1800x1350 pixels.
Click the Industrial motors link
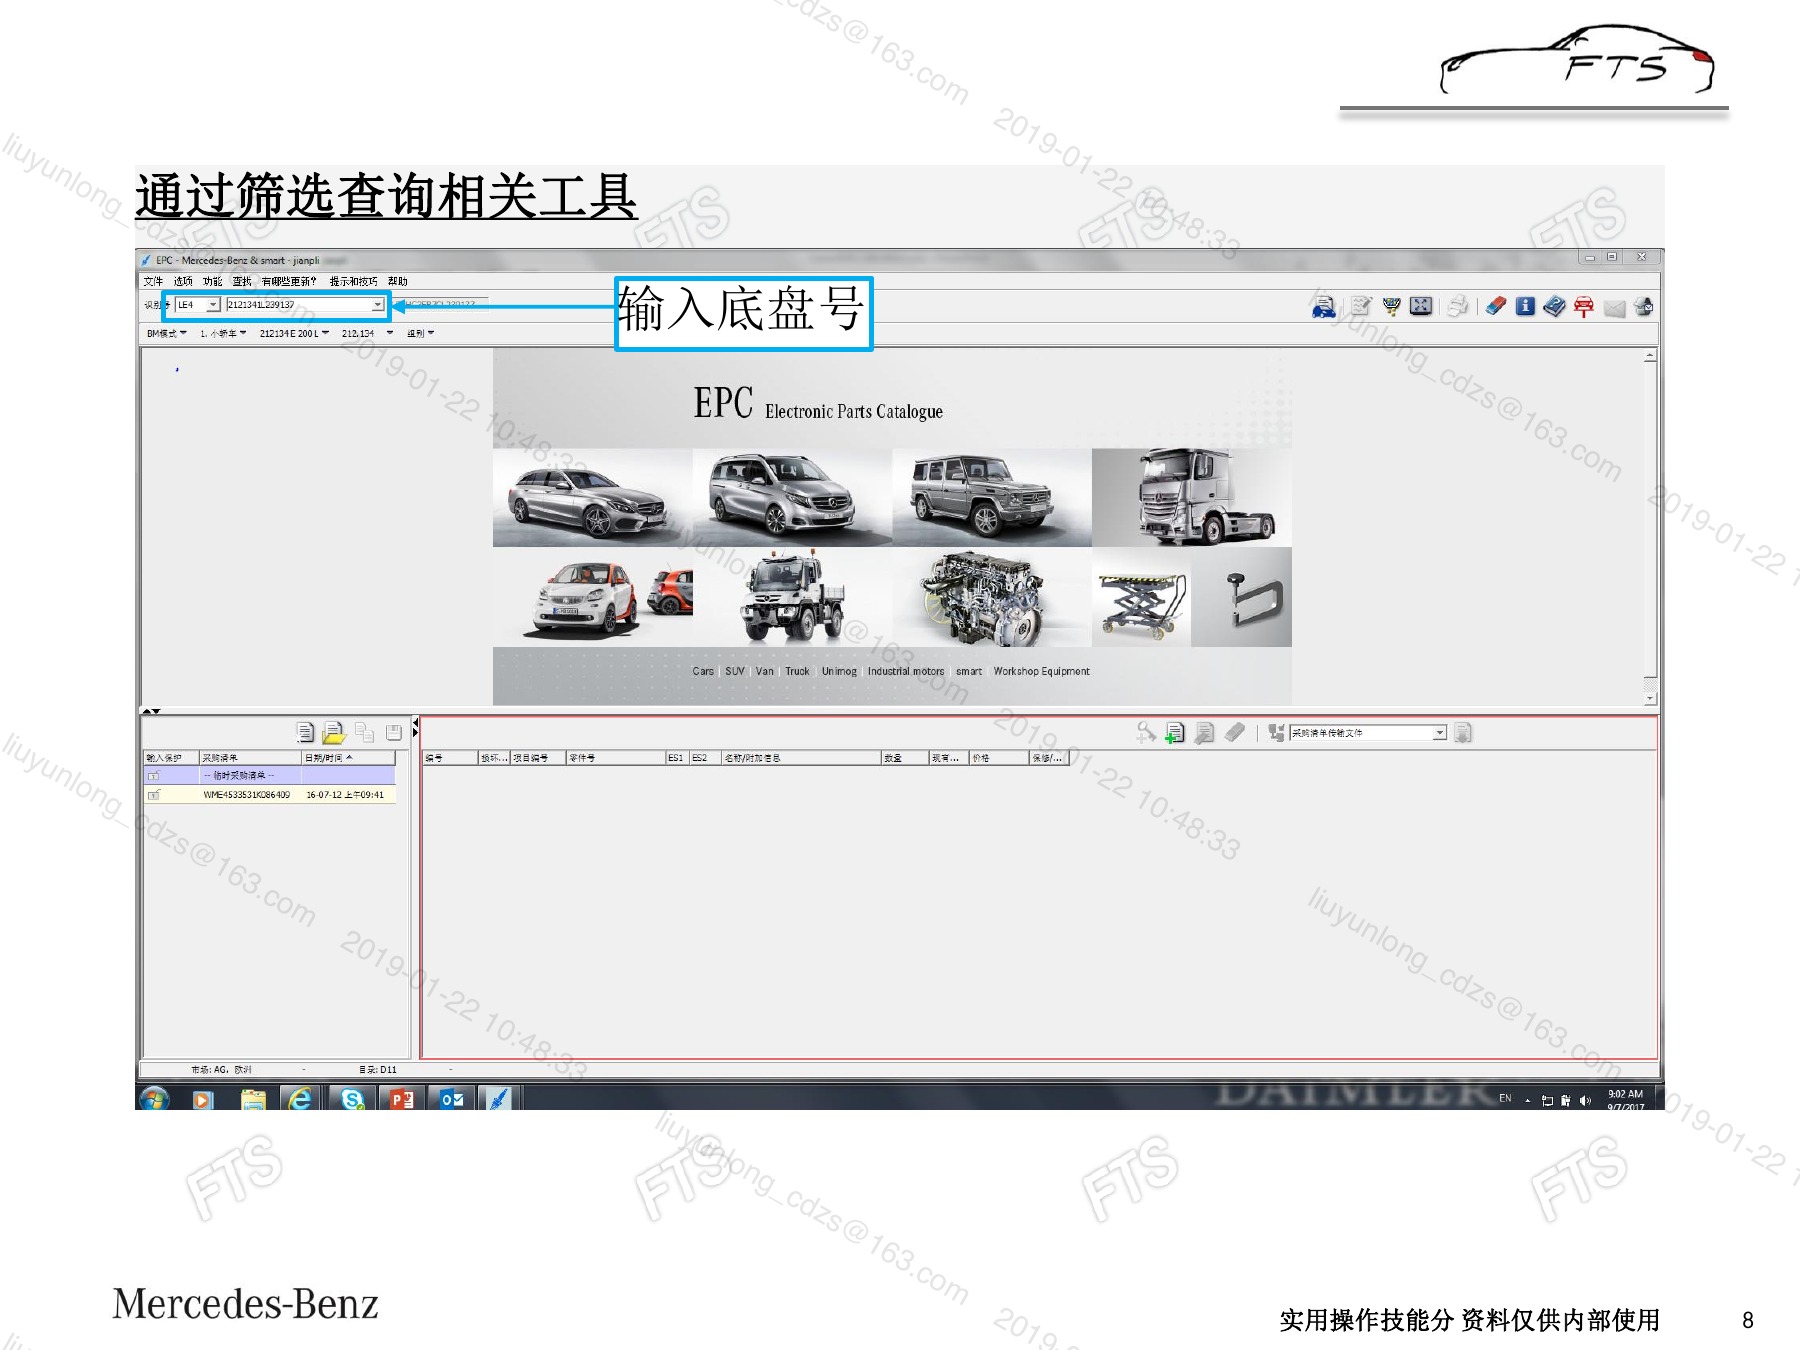[x=906, y=672]
